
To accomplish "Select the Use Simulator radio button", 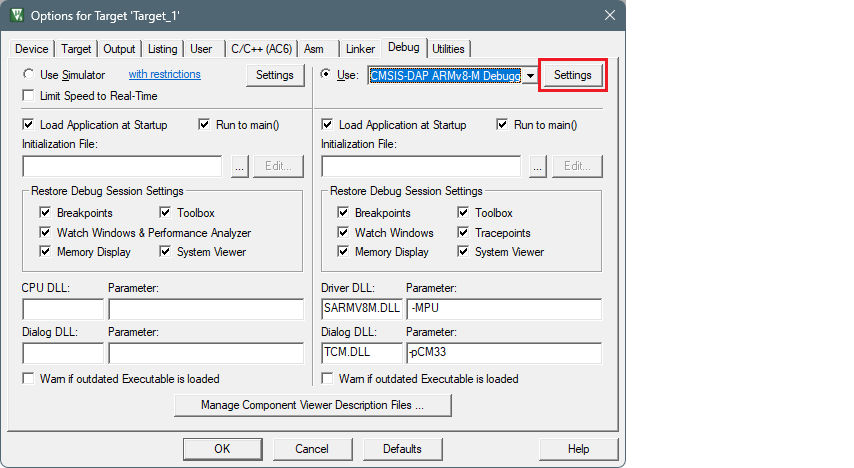I will pos(29,75).
